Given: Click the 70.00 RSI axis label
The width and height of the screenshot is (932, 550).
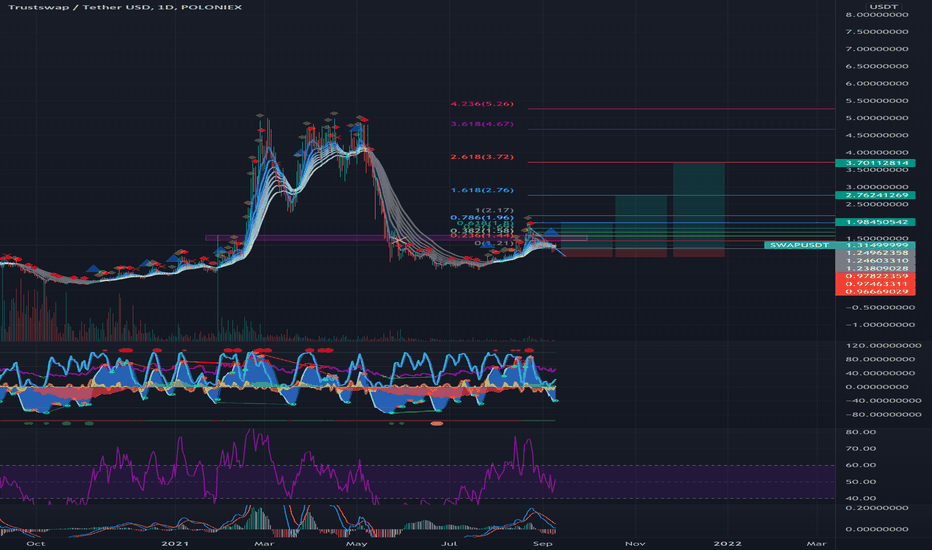Looking at the screenshot, I should (x=861, y=449).
